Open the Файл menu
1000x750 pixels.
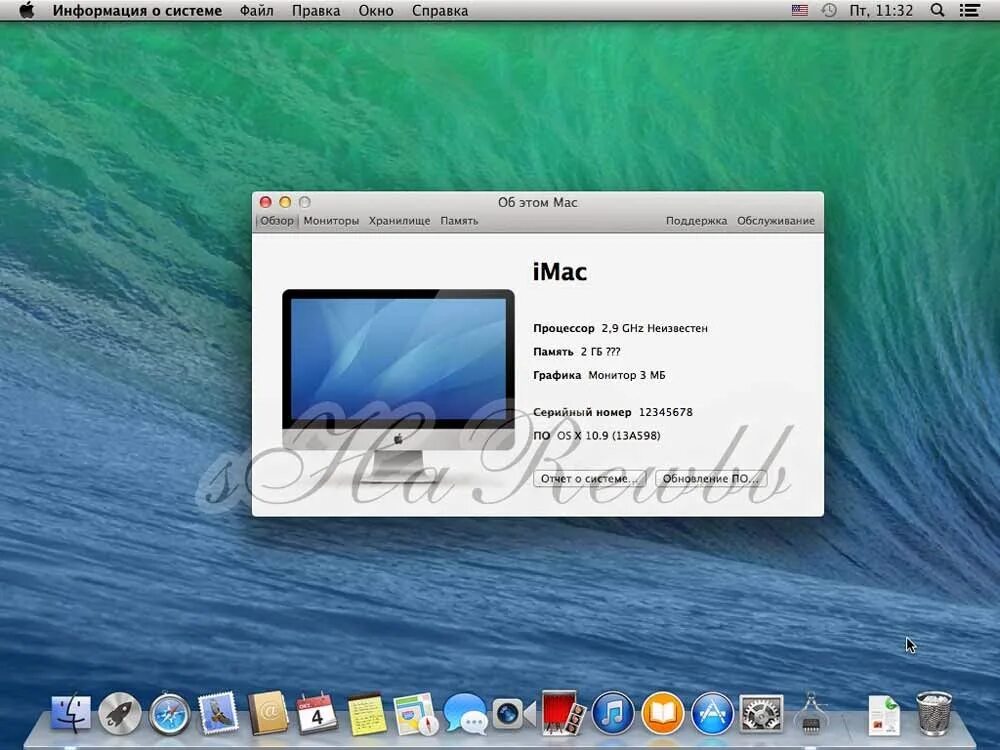coord(256,11)
